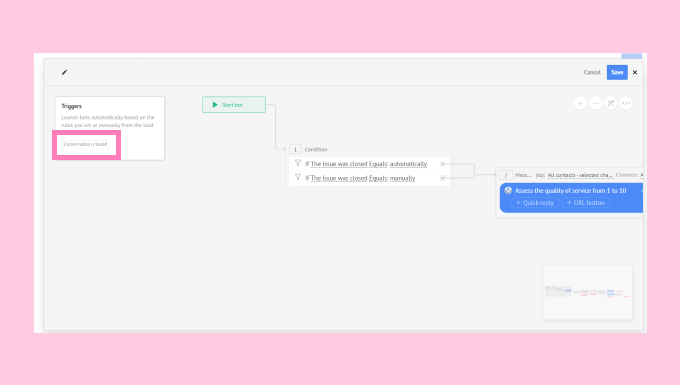
Task: Open 'All contacts - selected cha...' recipient selector
Action: point(580,175)
